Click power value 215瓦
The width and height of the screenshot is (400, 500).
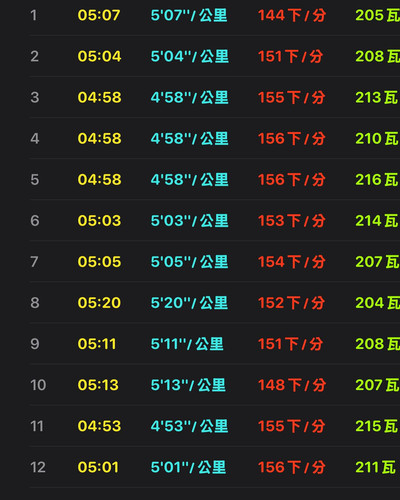tap(377, 426)
